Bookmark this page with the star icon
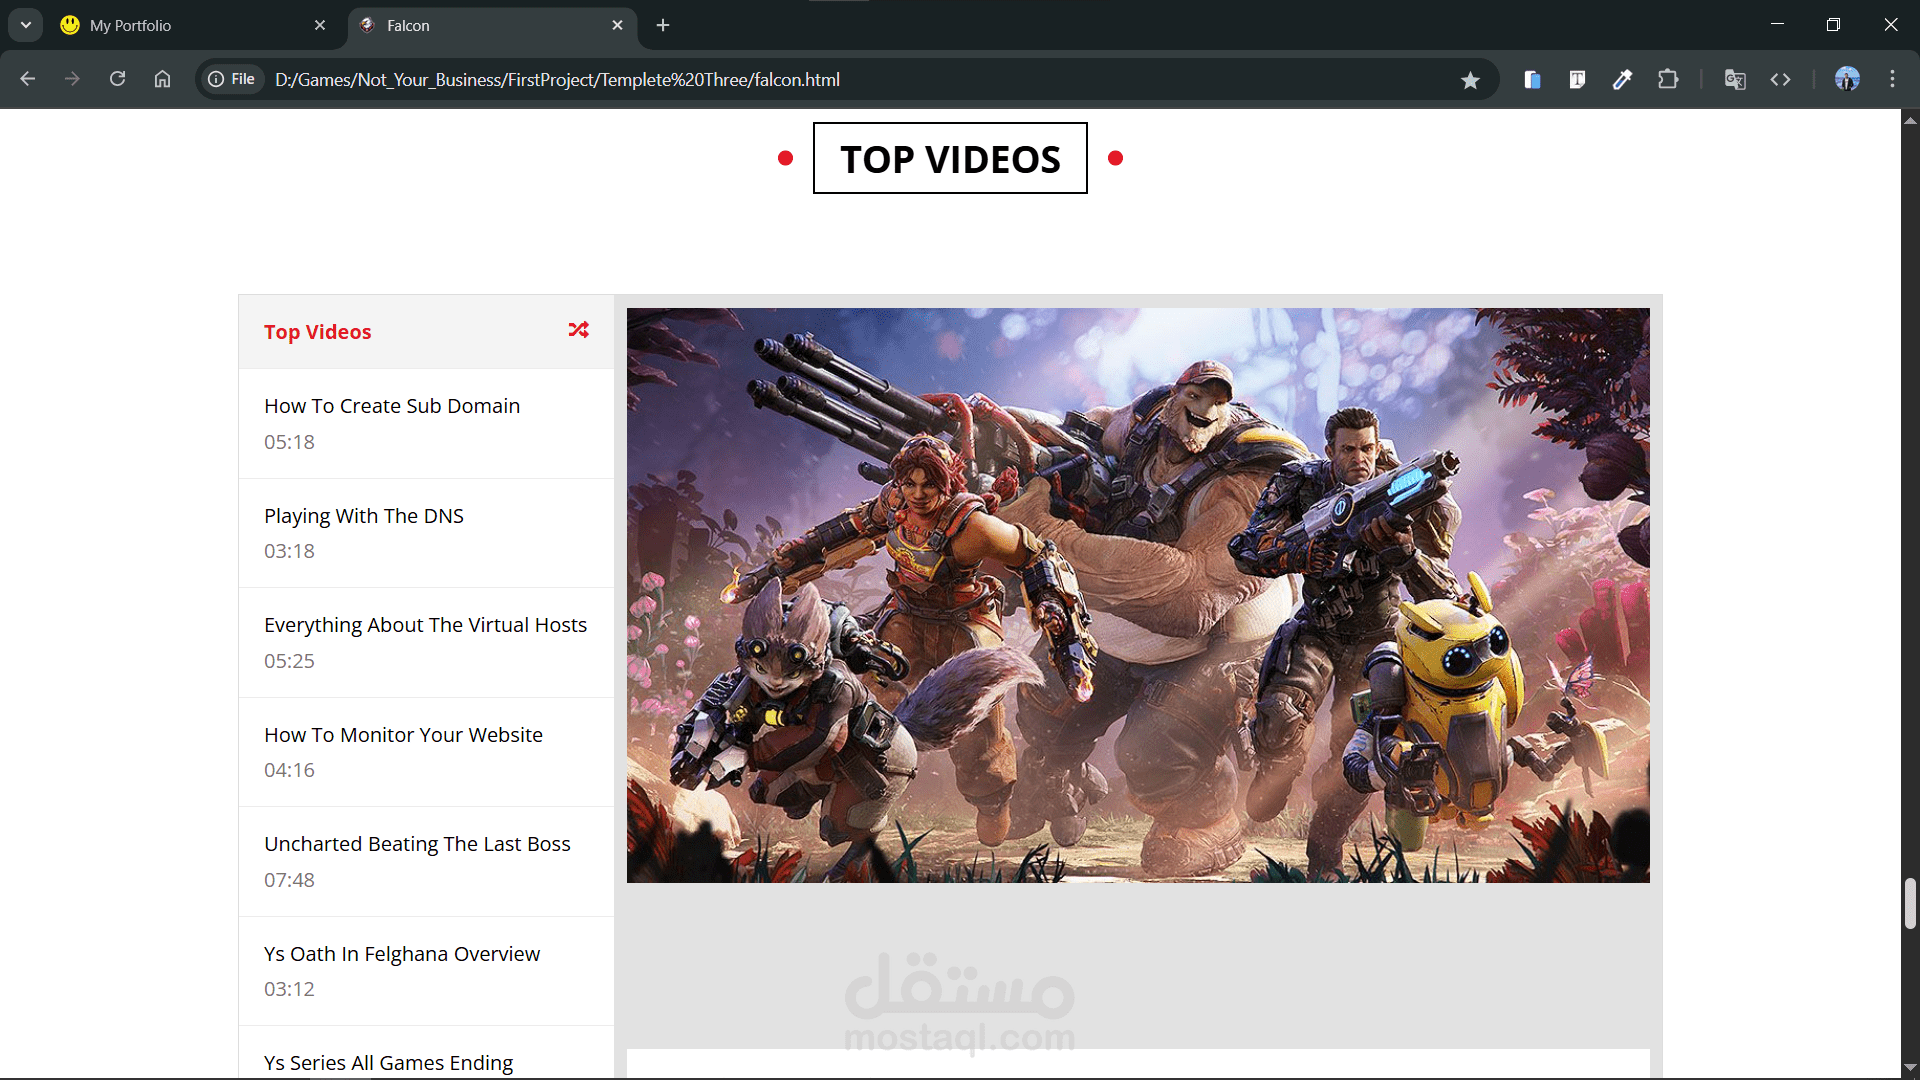The width and height of the screenshot is (1920, 1080). (1470, 80)
